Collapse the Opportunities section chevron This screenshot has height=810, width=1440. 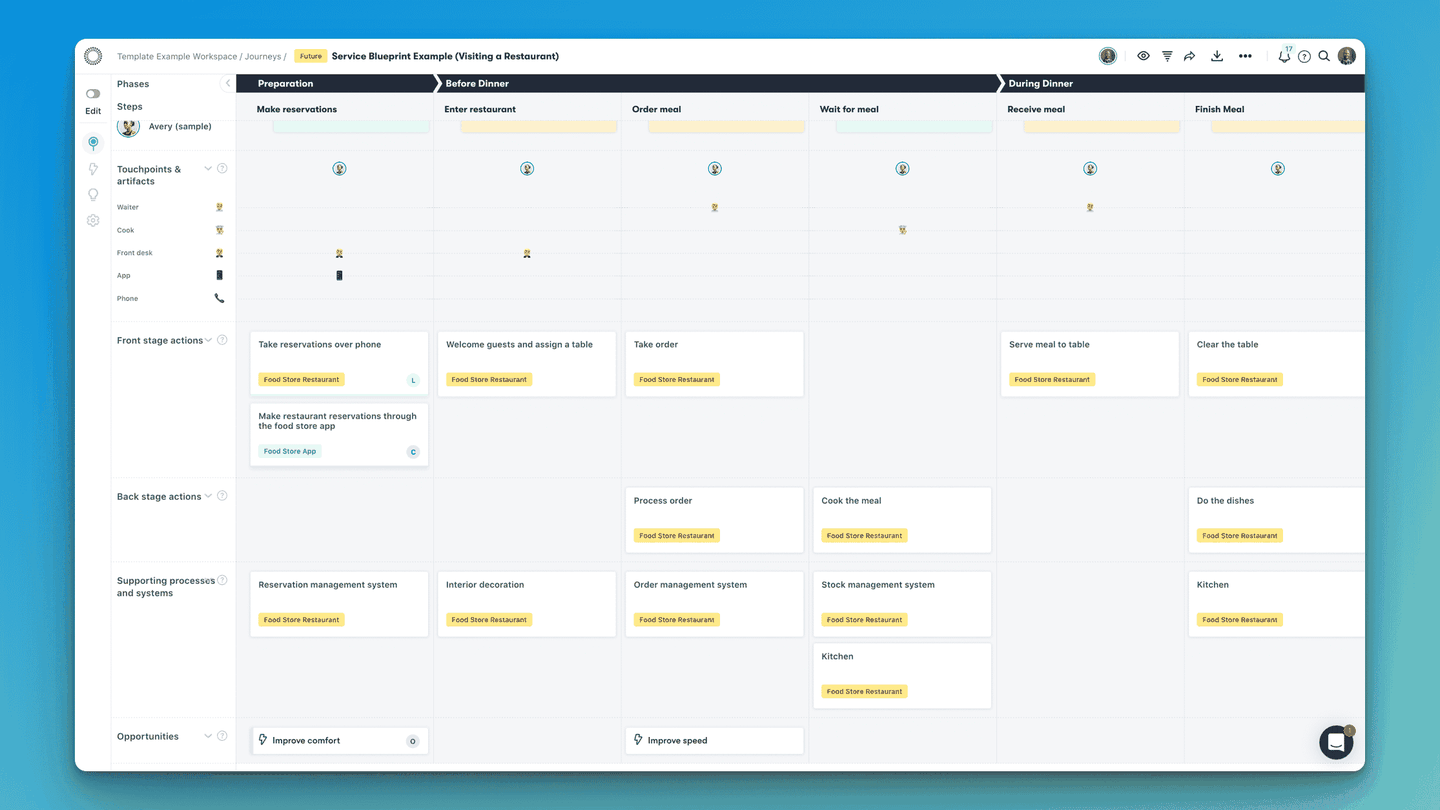pos(208,735)
